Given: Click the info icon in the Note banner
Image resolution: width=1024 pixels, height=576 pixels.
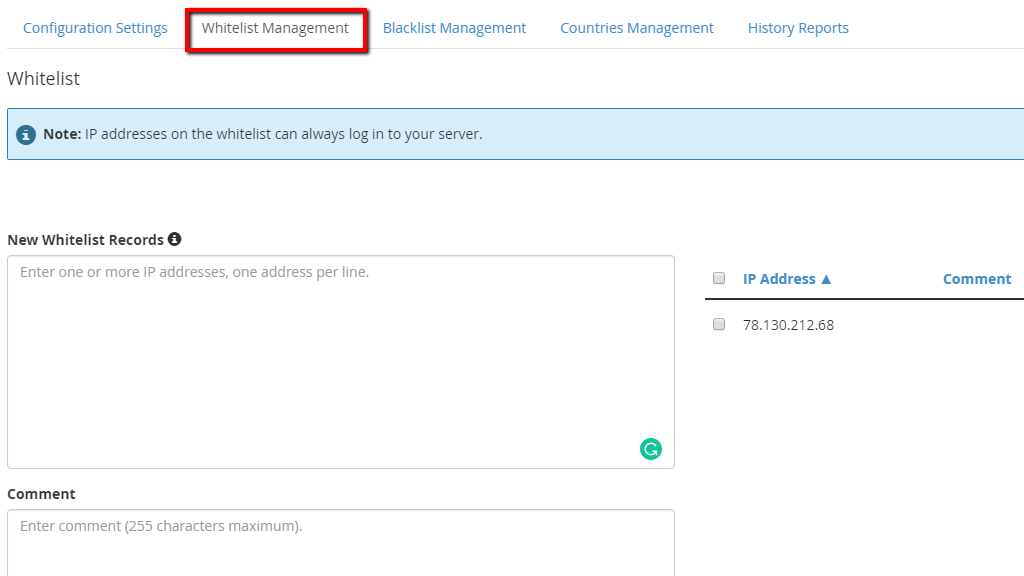Looking at the screenshot, I should tap(26, 135).
